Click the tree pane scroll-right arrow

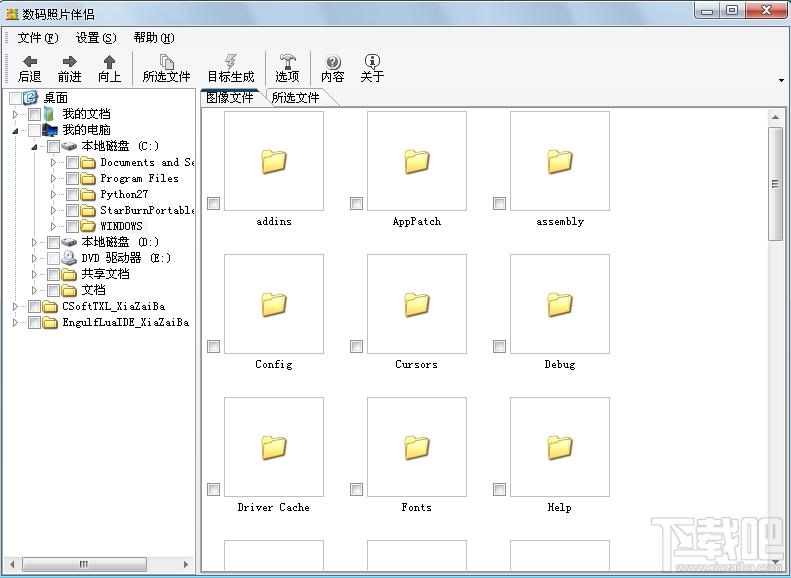(186, 564)
